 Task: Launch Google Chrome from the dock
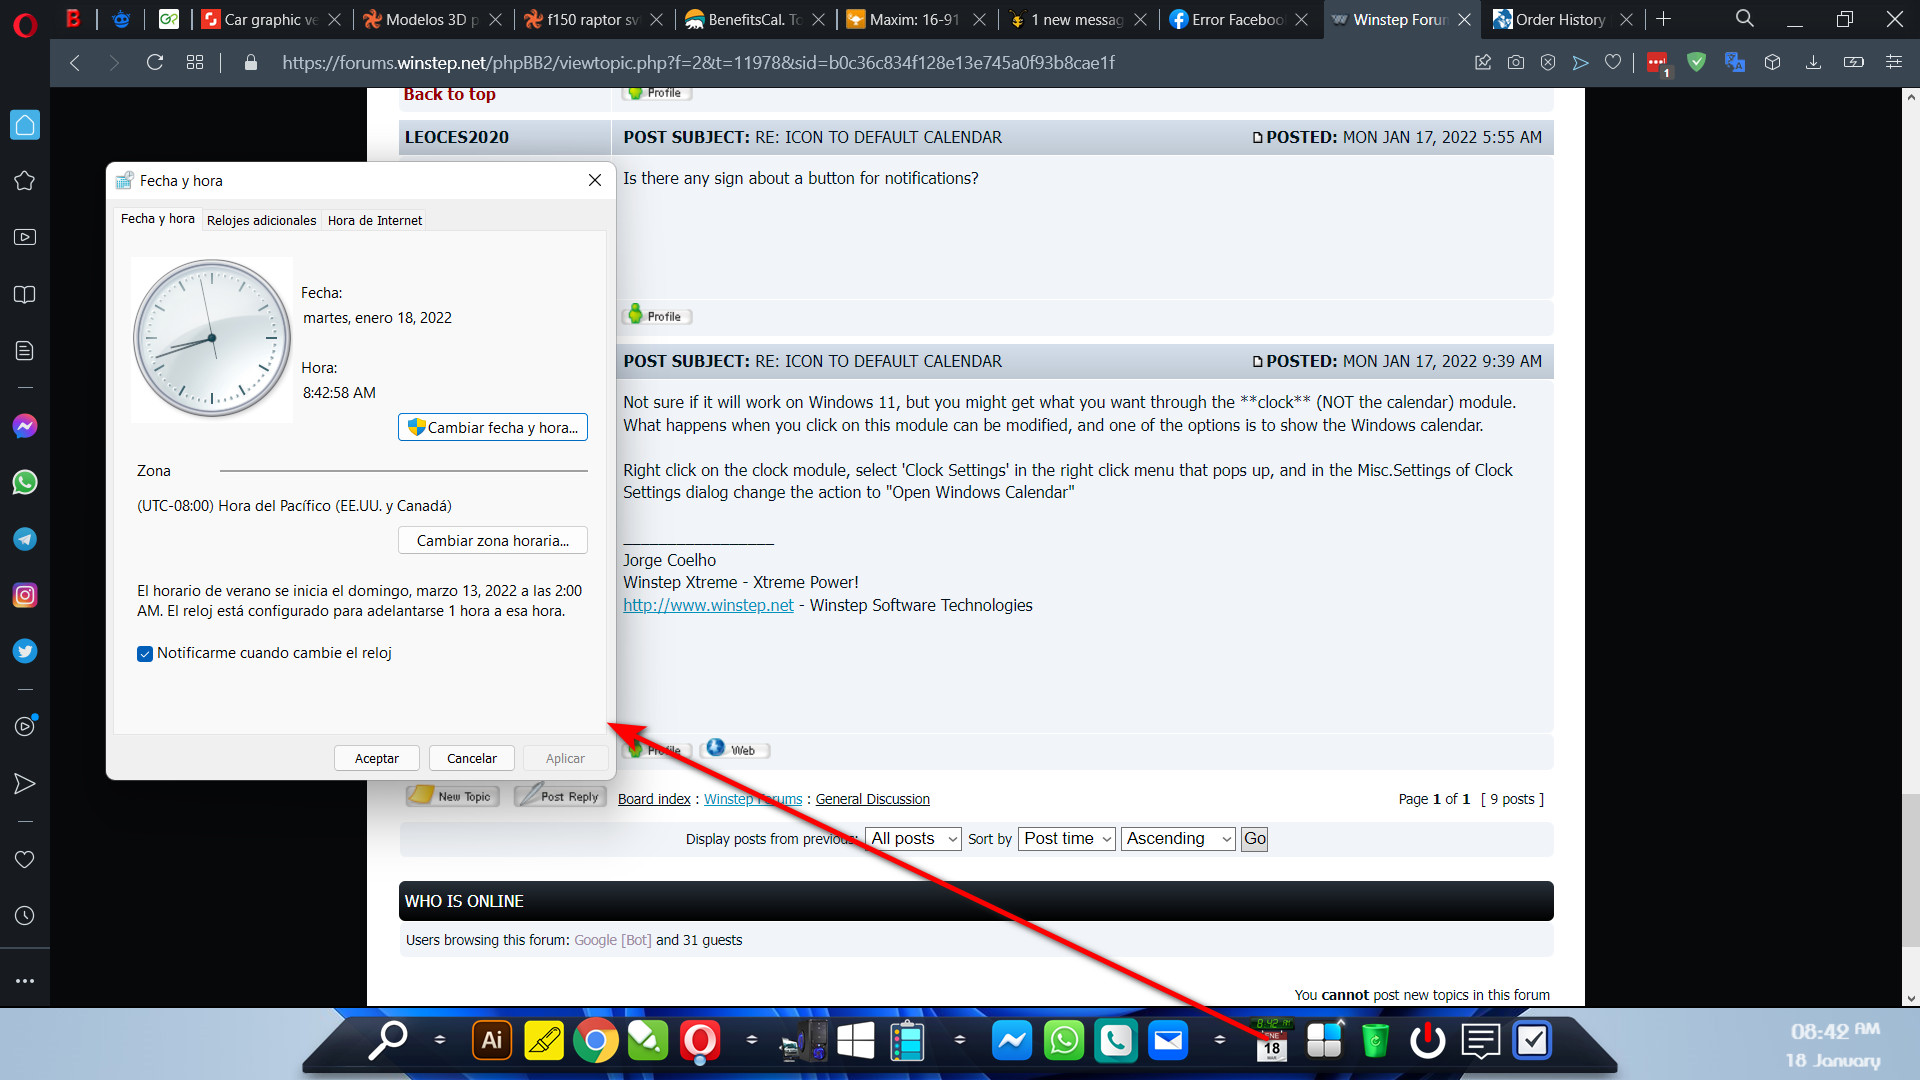(596, 1041)
